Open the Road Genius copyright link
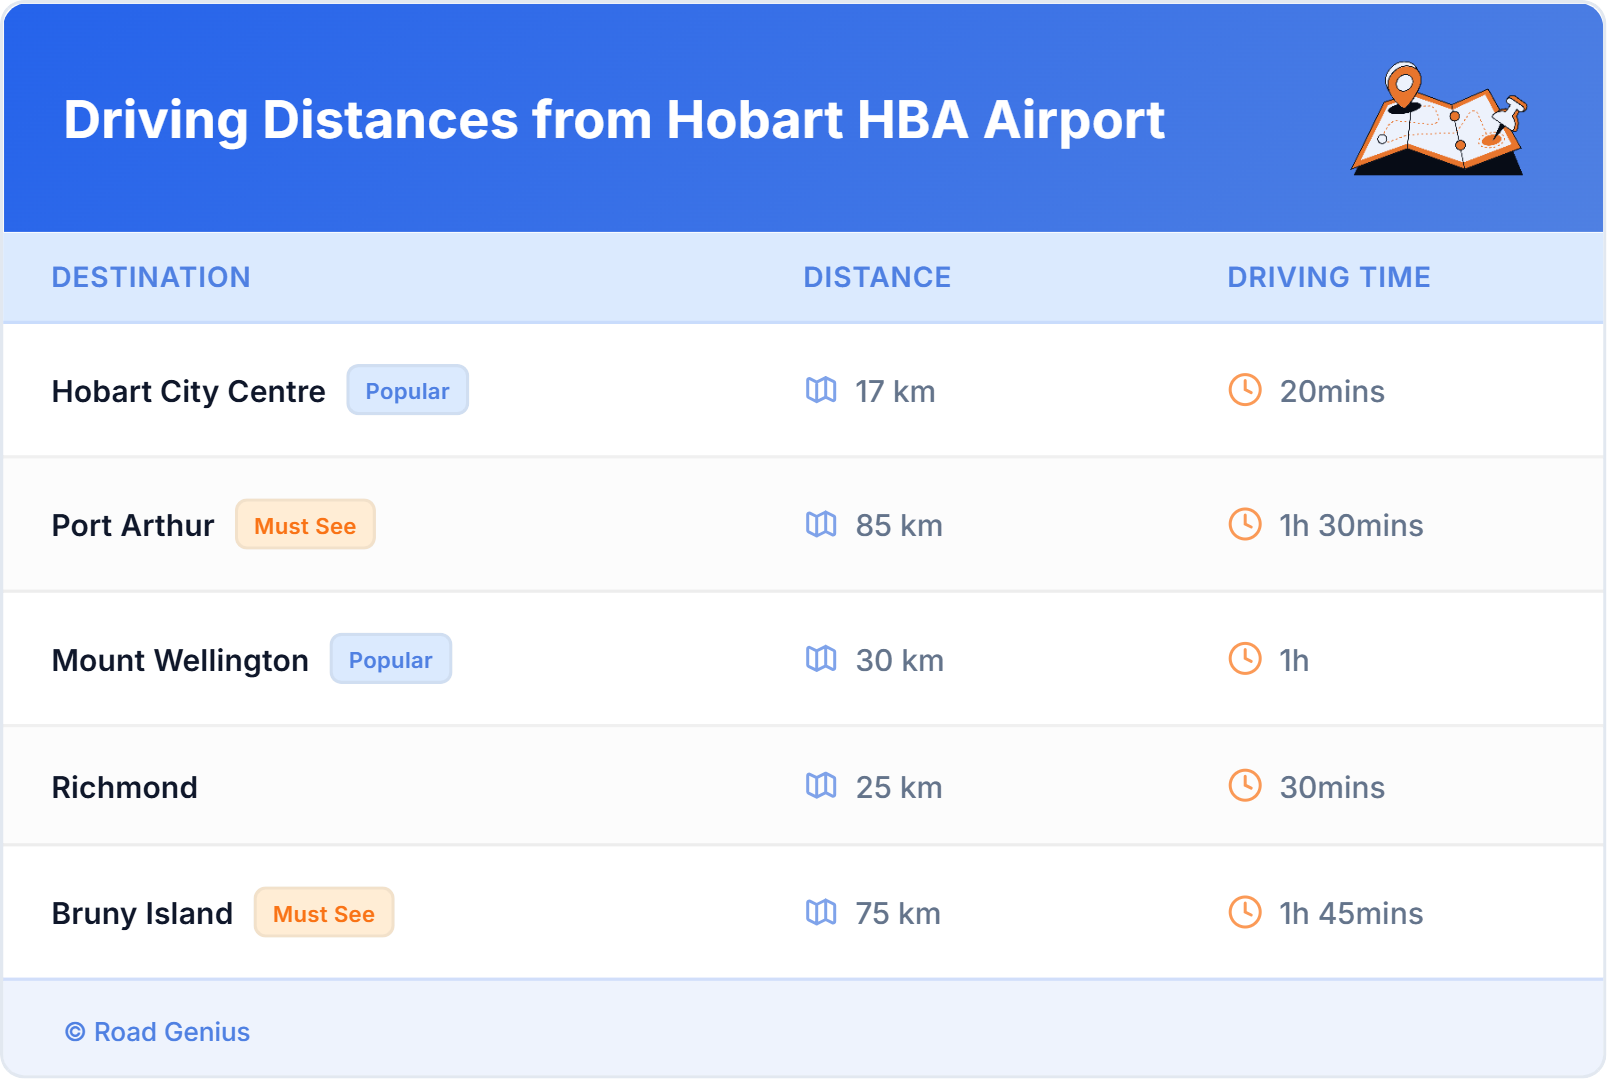The width and height of the screenshot is (1608, 1080). [x=158, y=1032]
